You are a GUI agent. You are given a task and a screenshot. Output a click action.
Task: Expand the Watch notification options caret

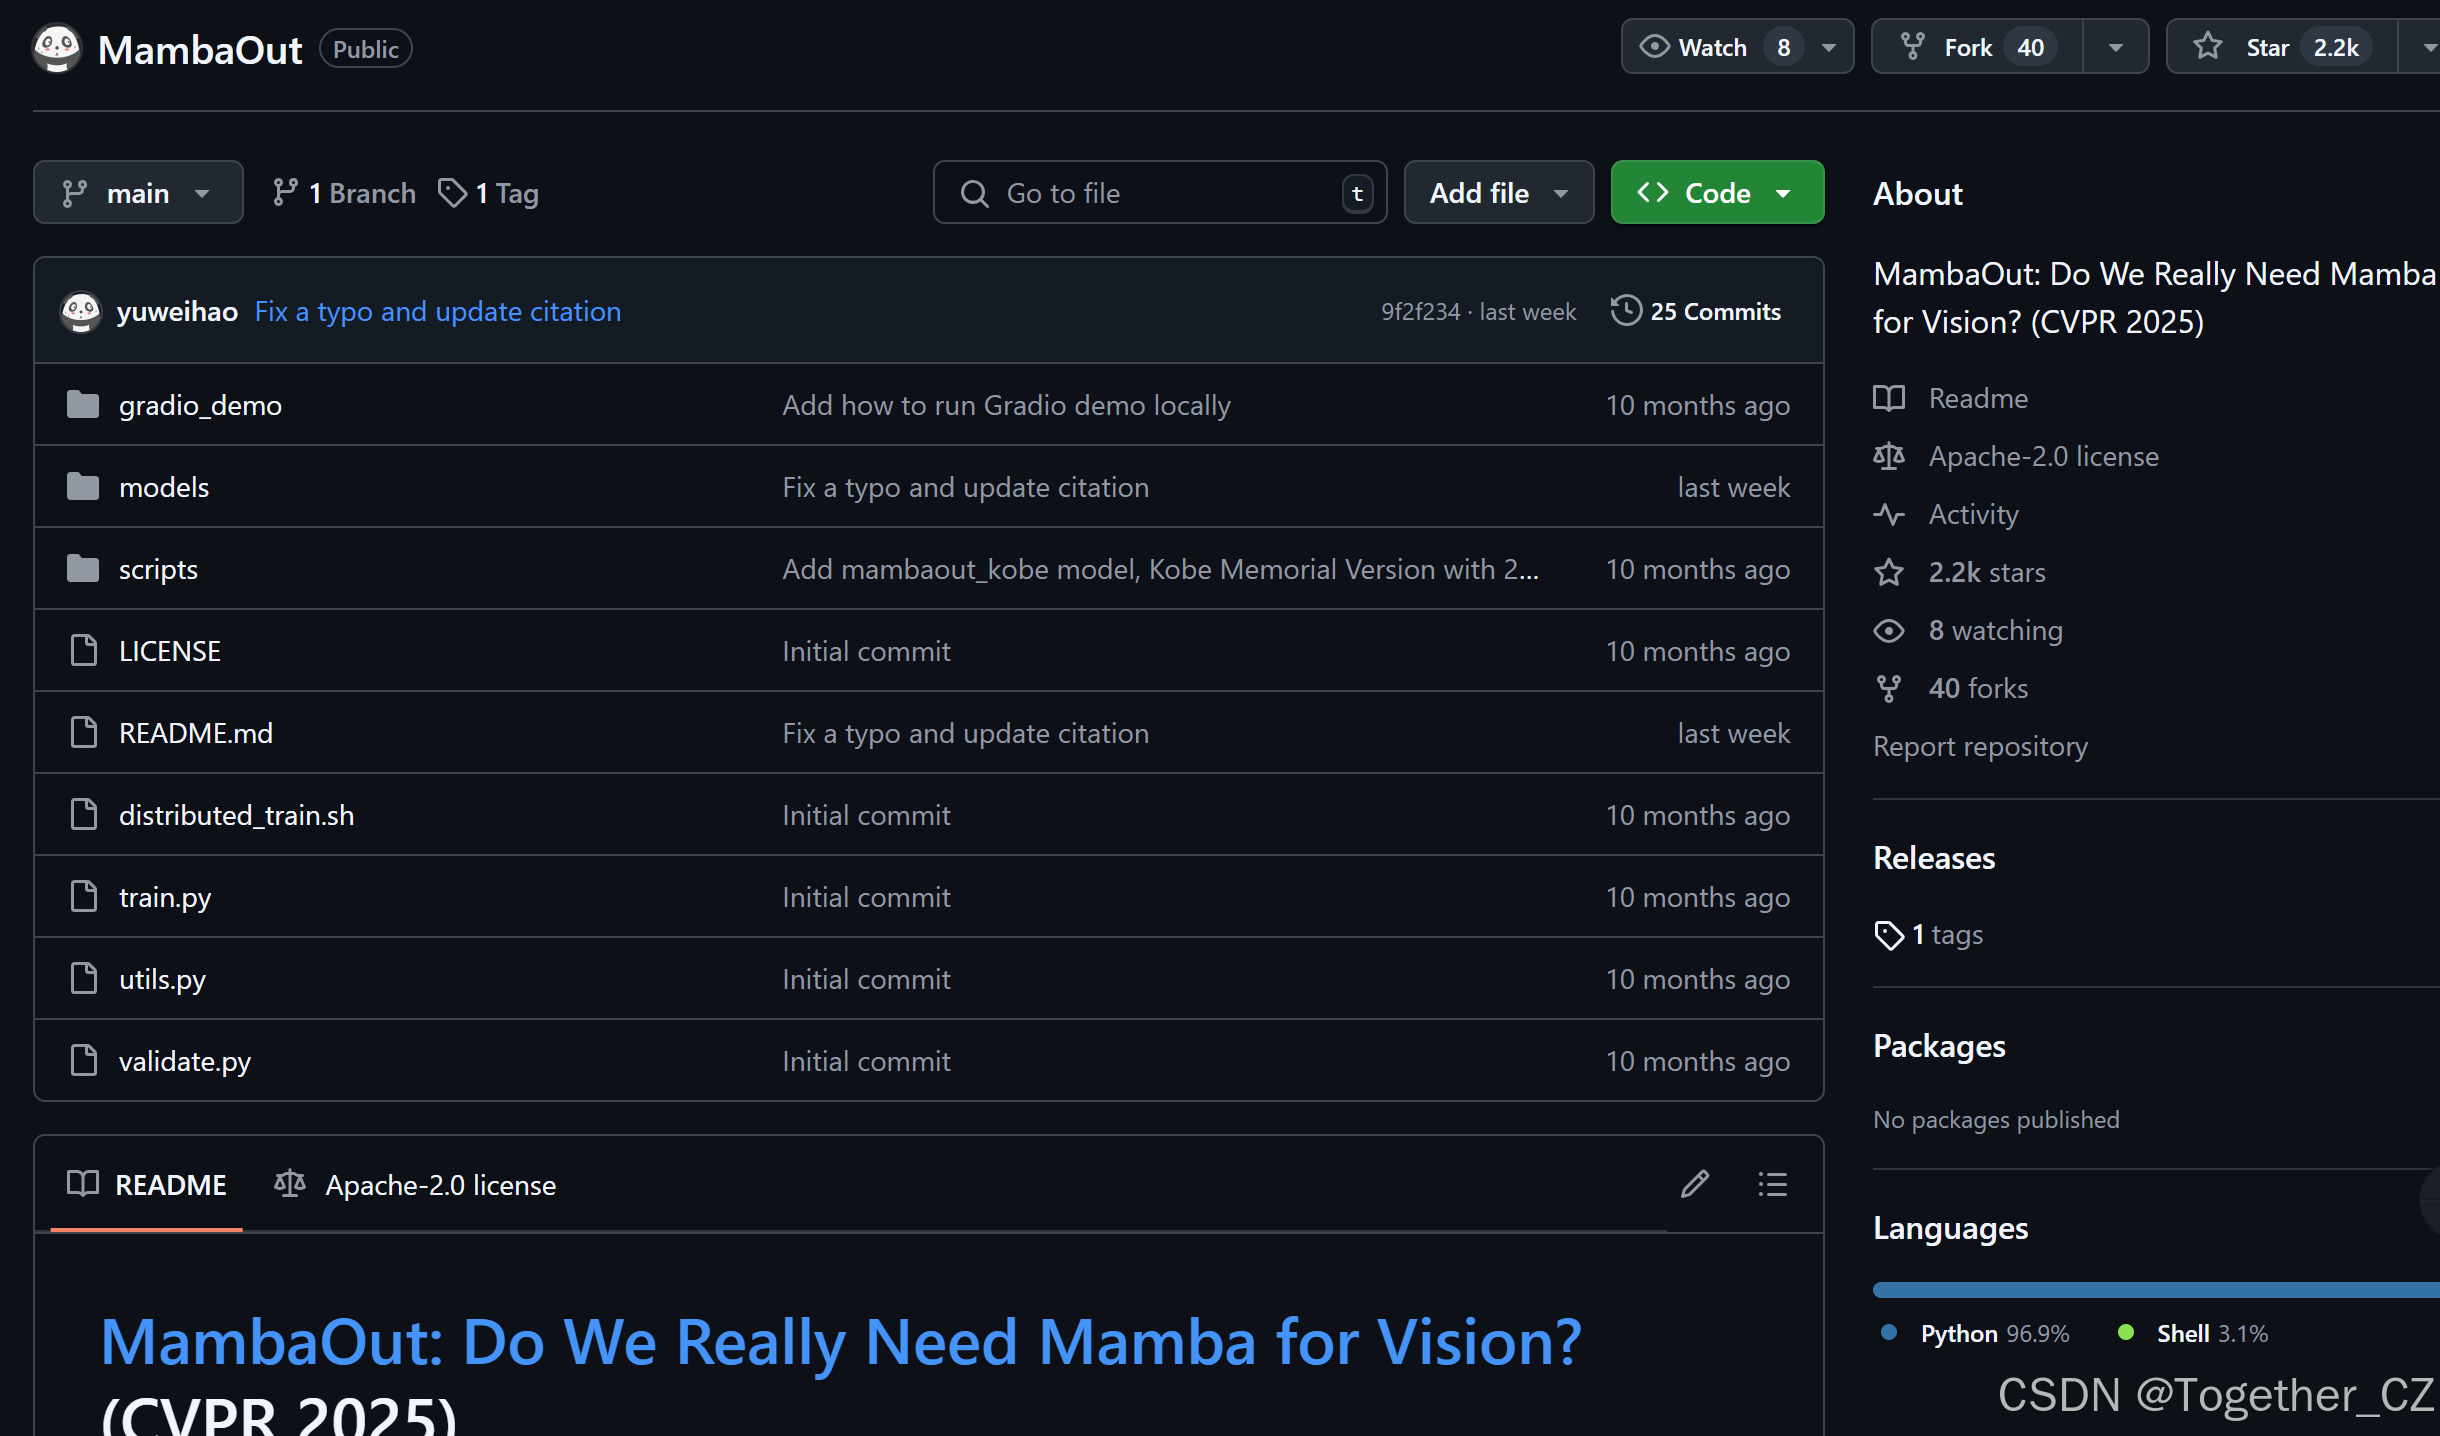coord(1829,46)
